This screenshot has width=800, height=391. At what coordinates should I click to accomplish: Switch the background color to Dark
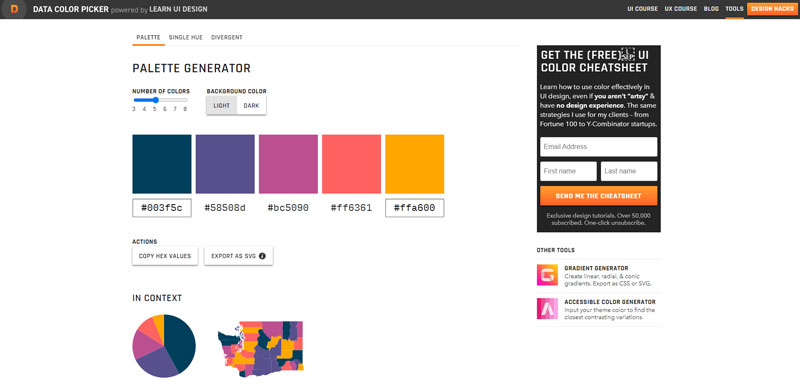point(251,106)
